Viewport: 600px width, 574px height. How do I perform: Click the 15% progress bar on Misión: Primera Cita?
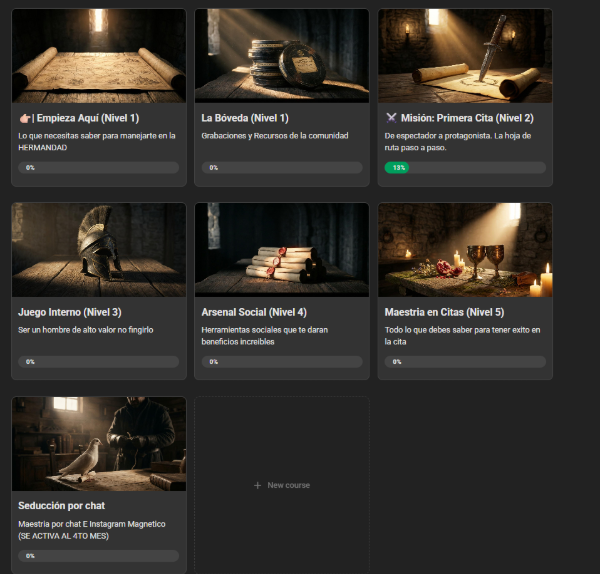(465, 167)
